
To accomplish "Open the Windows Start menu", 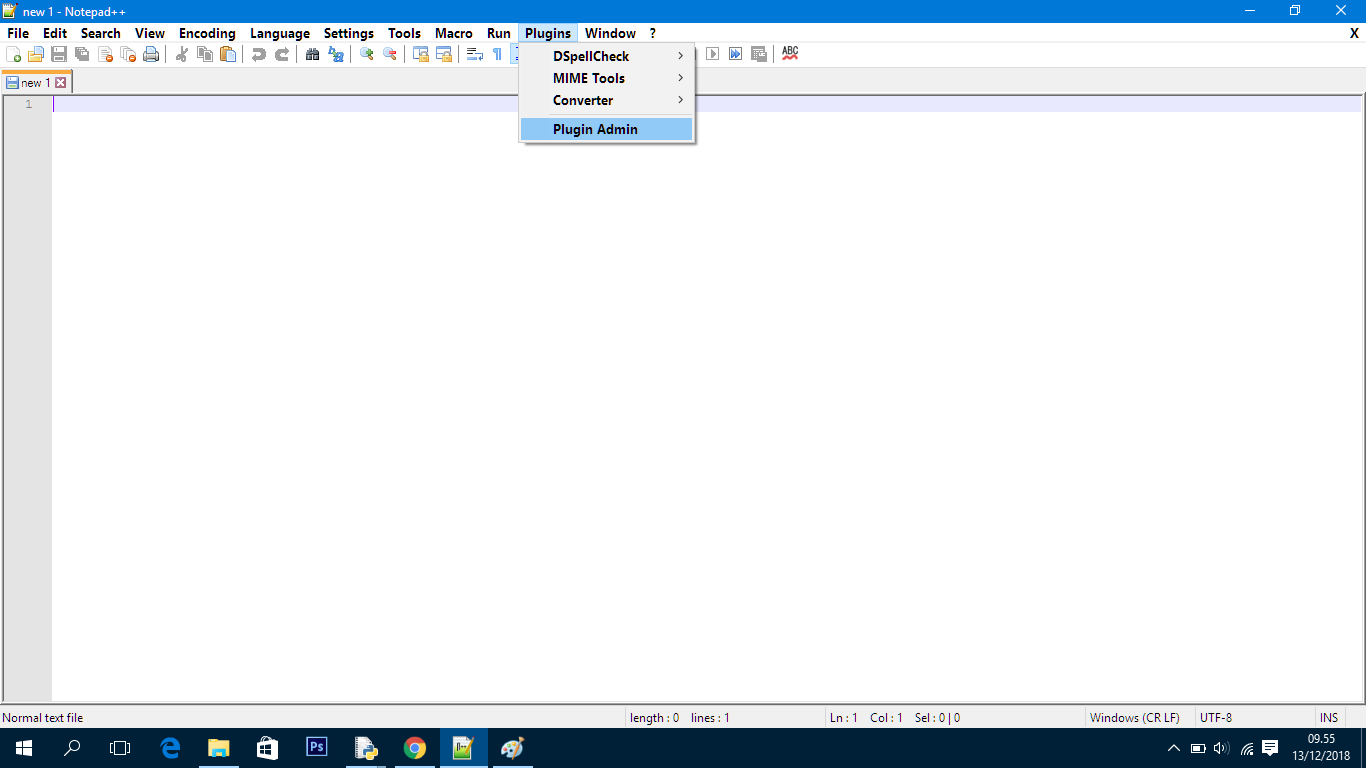I will 24,748.
